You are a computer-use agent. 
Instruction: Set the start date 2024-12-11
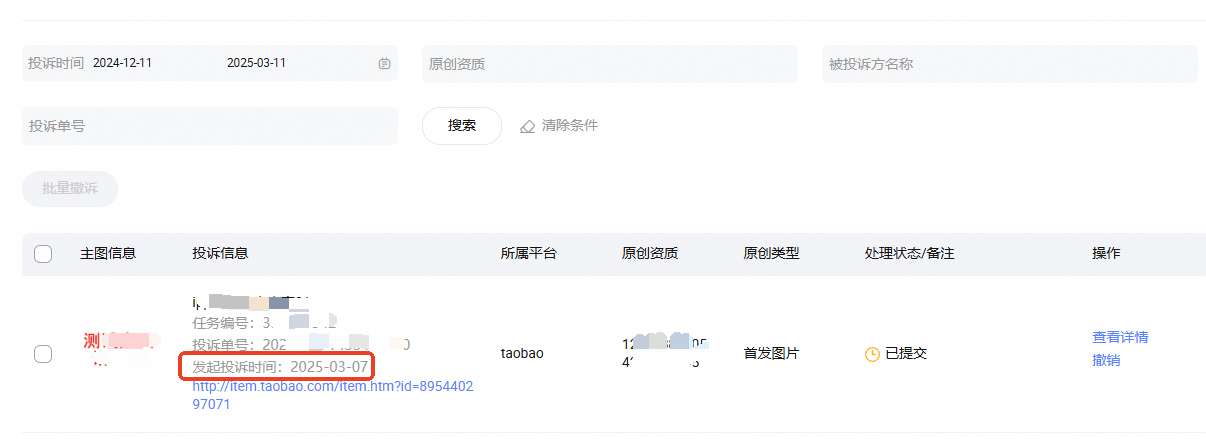pyautogui.click(x=123, y=63)
